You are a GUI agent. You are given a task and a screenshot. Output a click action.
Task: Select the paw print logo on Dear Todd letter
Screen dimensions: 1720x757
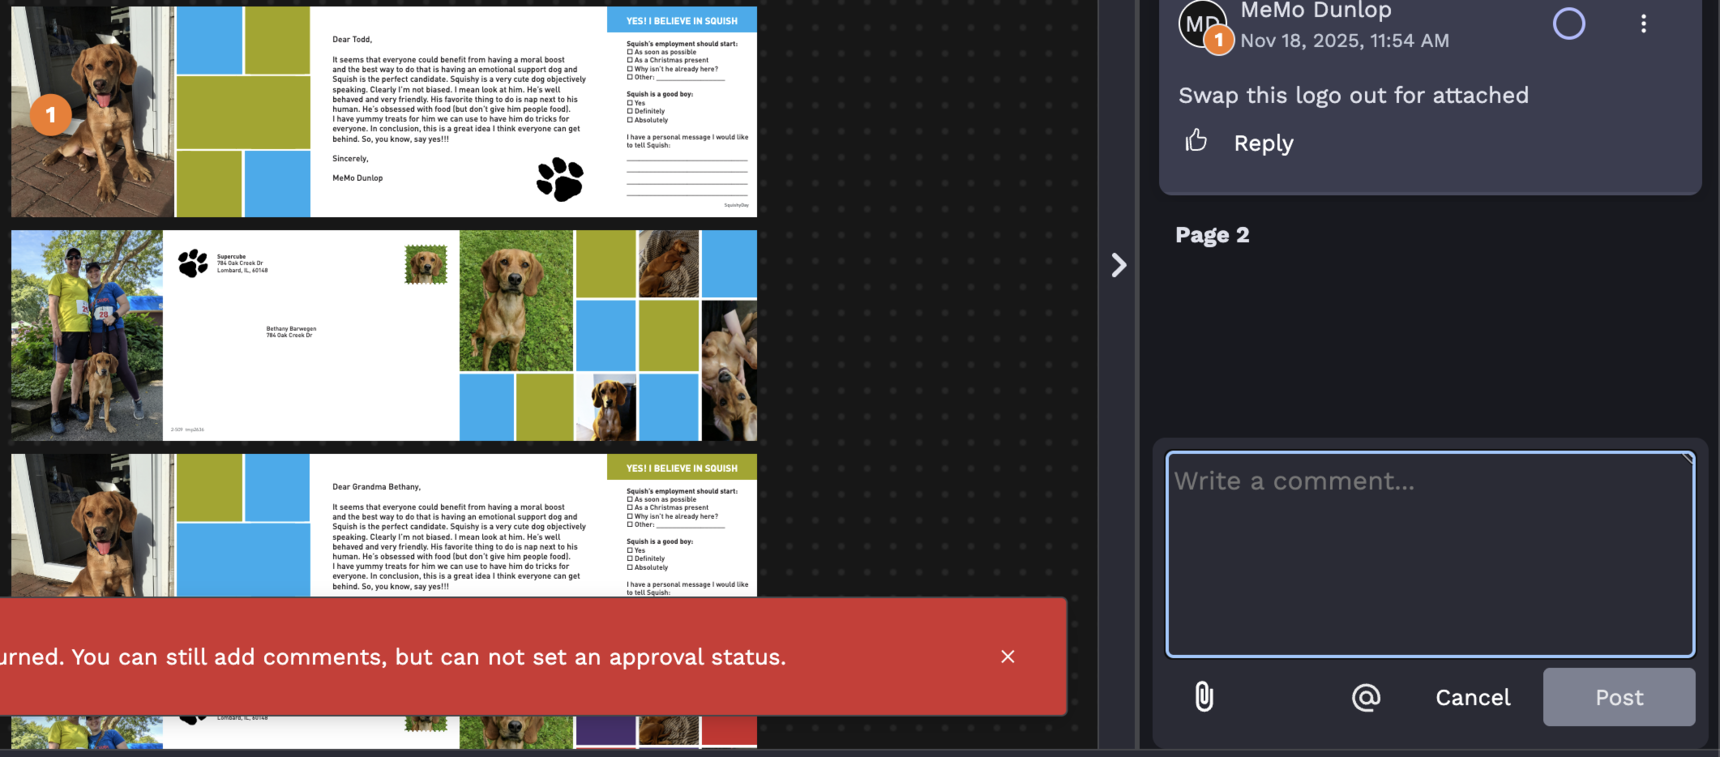[x=560, y=179]
